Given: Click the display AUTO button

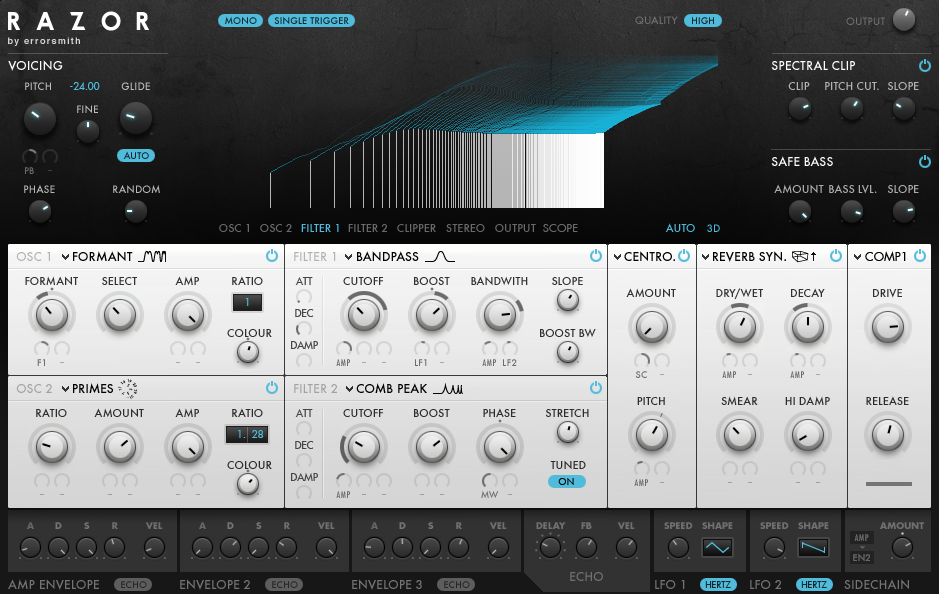Looking at the screenshot, I should pos(680,228).
